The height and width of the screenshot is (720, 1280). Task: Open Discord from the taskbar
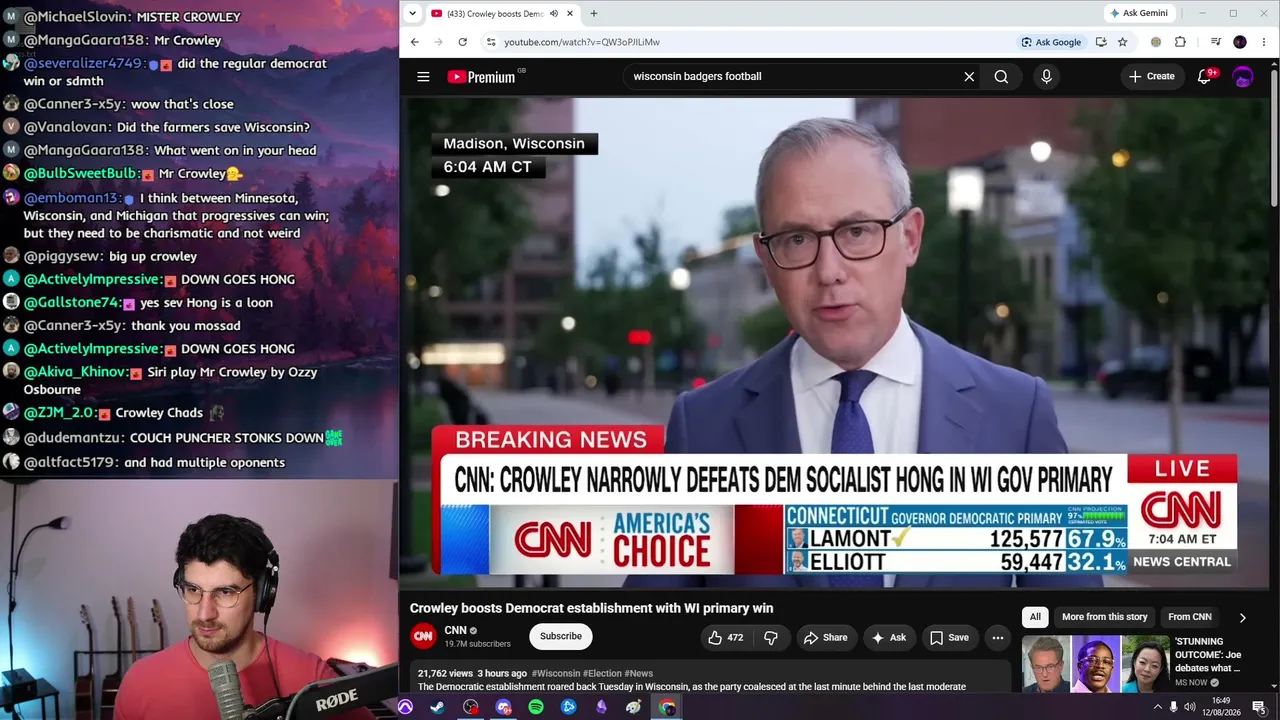503,707
